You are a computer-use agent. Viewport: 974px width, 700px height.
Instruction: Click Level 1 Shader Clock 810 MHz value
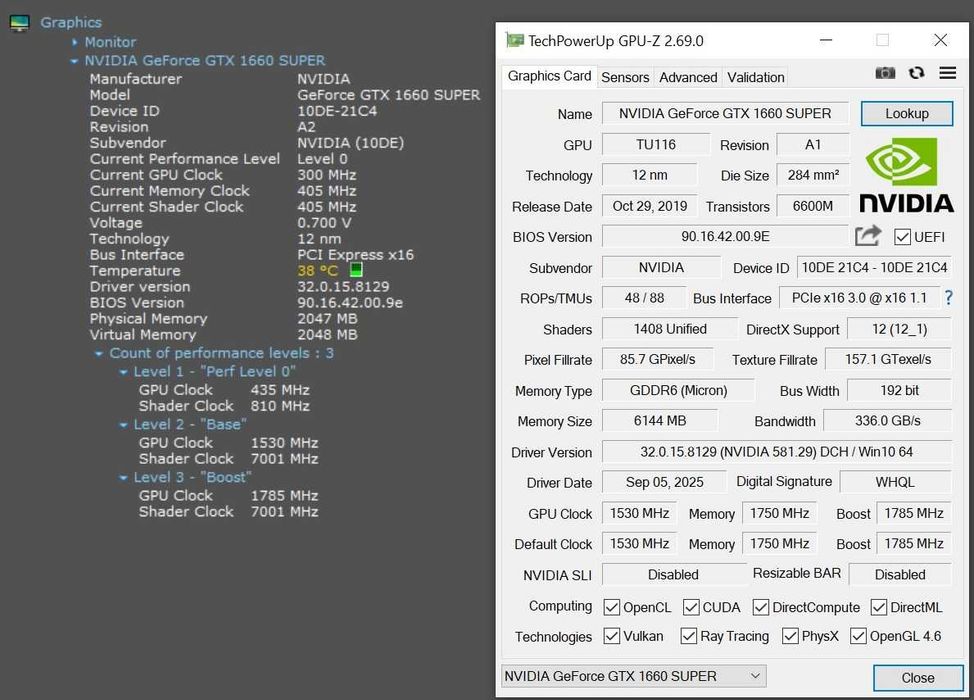280,406
